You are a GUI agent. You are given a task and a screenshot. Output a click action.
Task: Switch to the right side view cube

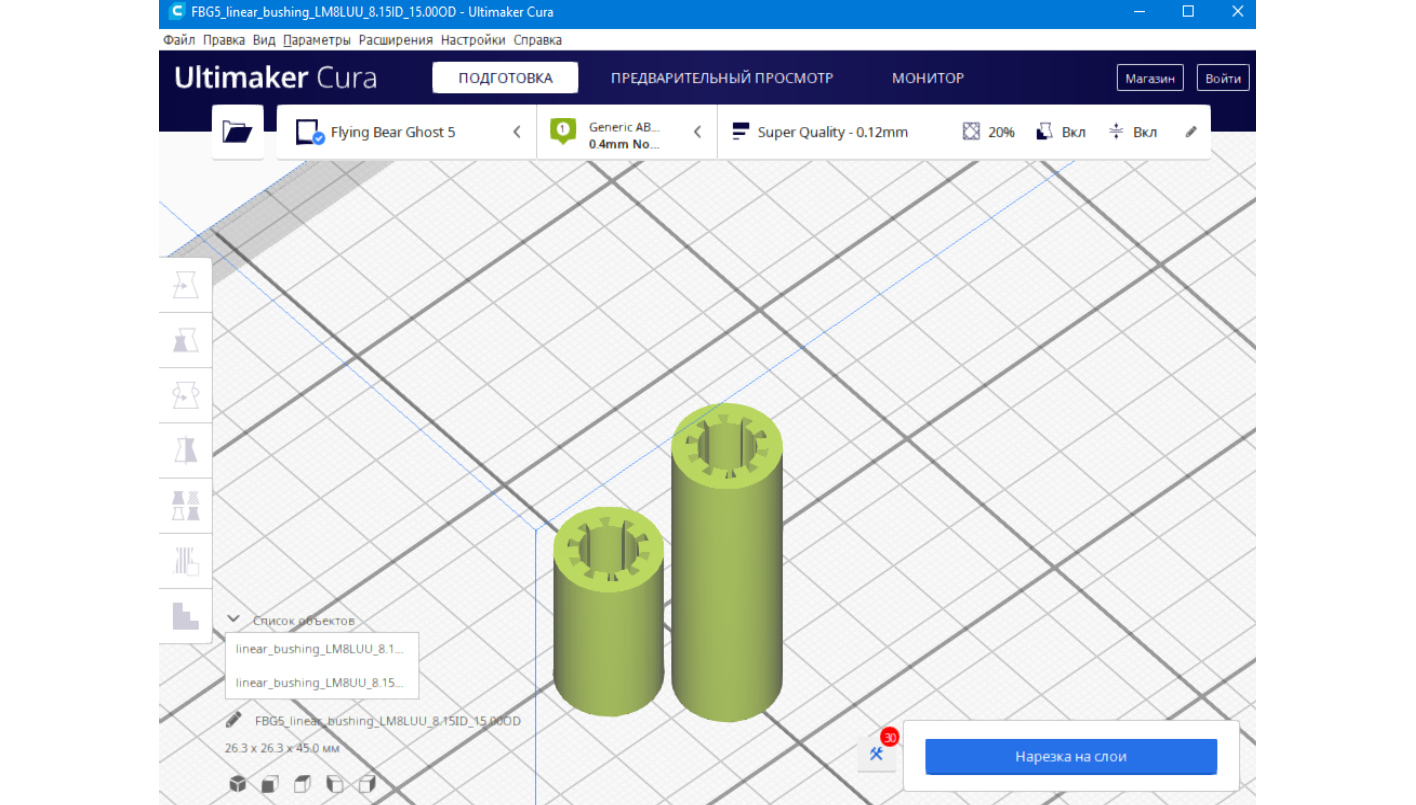[367, 784]
